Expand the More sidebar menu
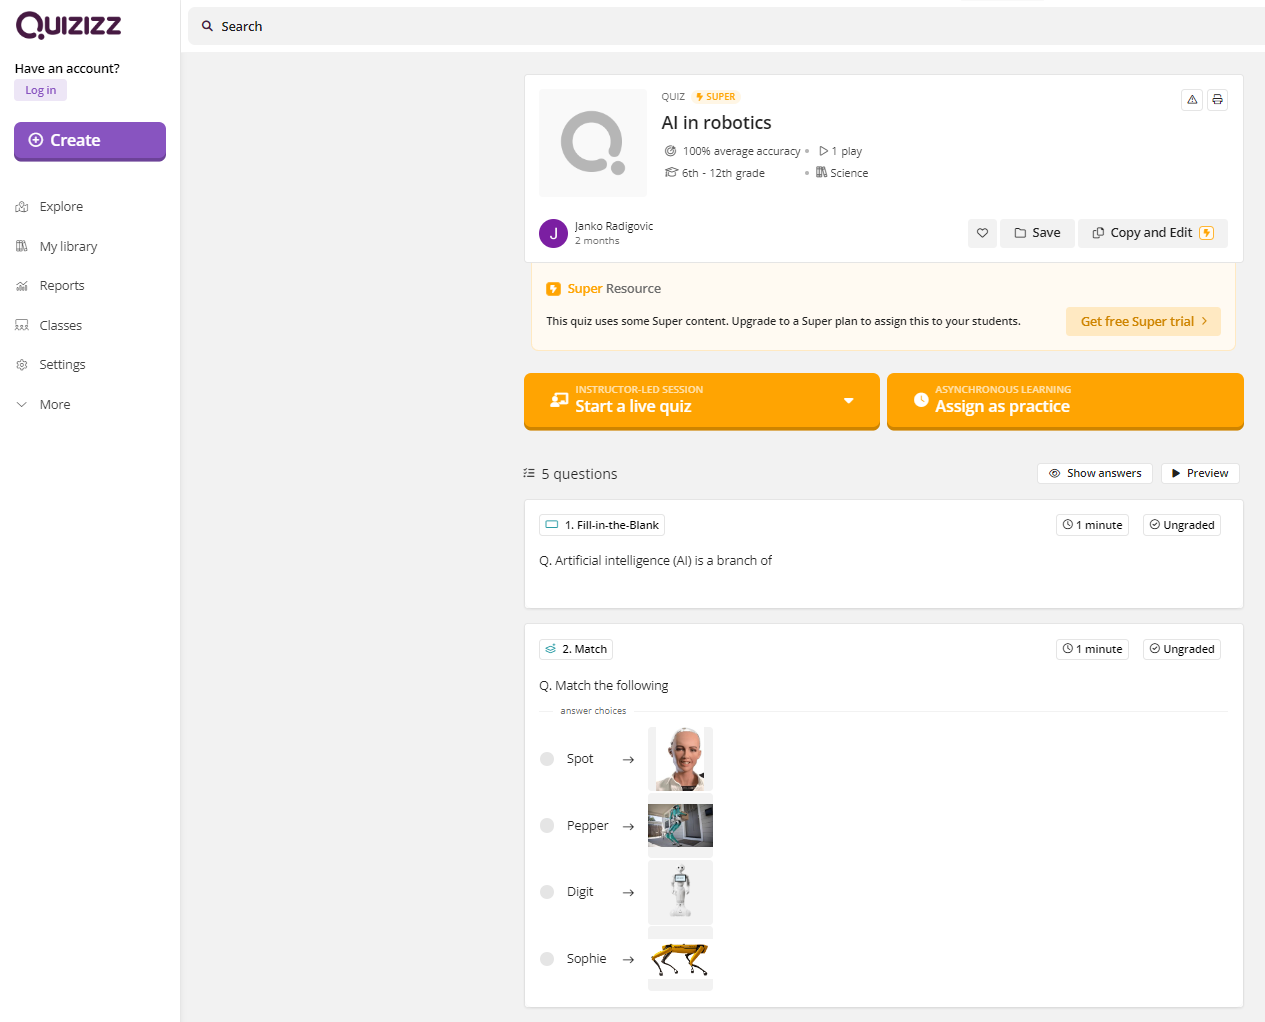The height and width of the screenshot is (1022, 1265). click(x=54, y=405)
